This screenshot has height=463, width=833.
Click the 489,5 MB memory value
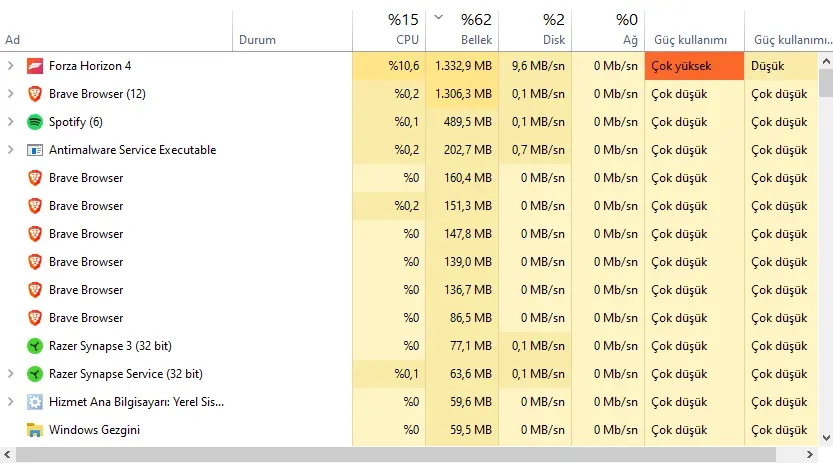click(468, 122)
